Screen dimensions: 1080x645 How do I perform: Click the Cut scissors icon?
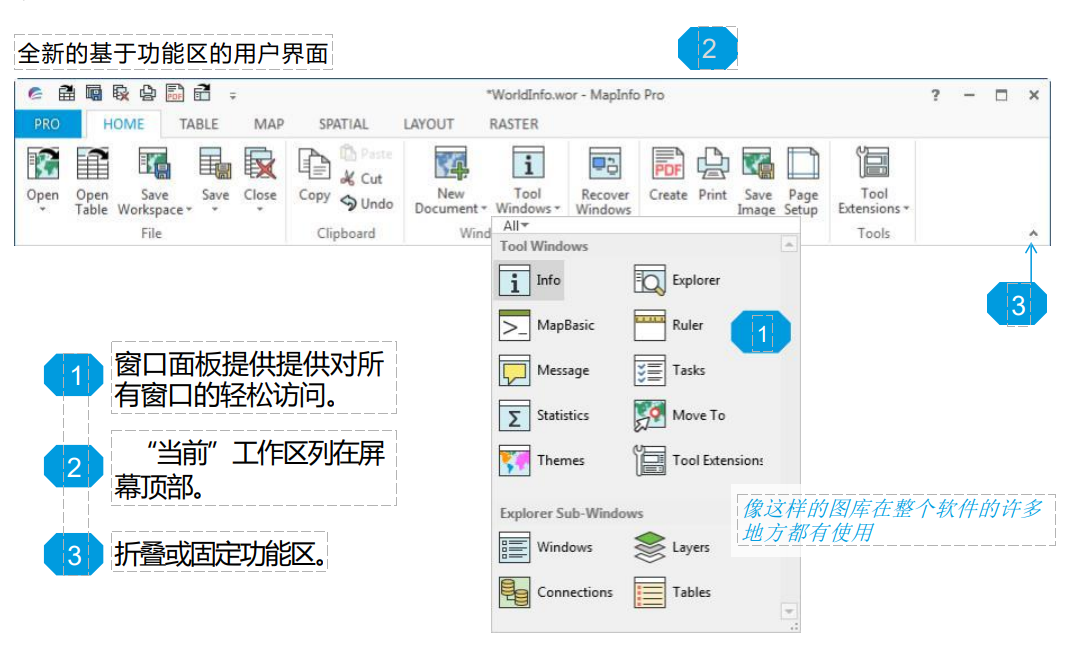point(348,178)
